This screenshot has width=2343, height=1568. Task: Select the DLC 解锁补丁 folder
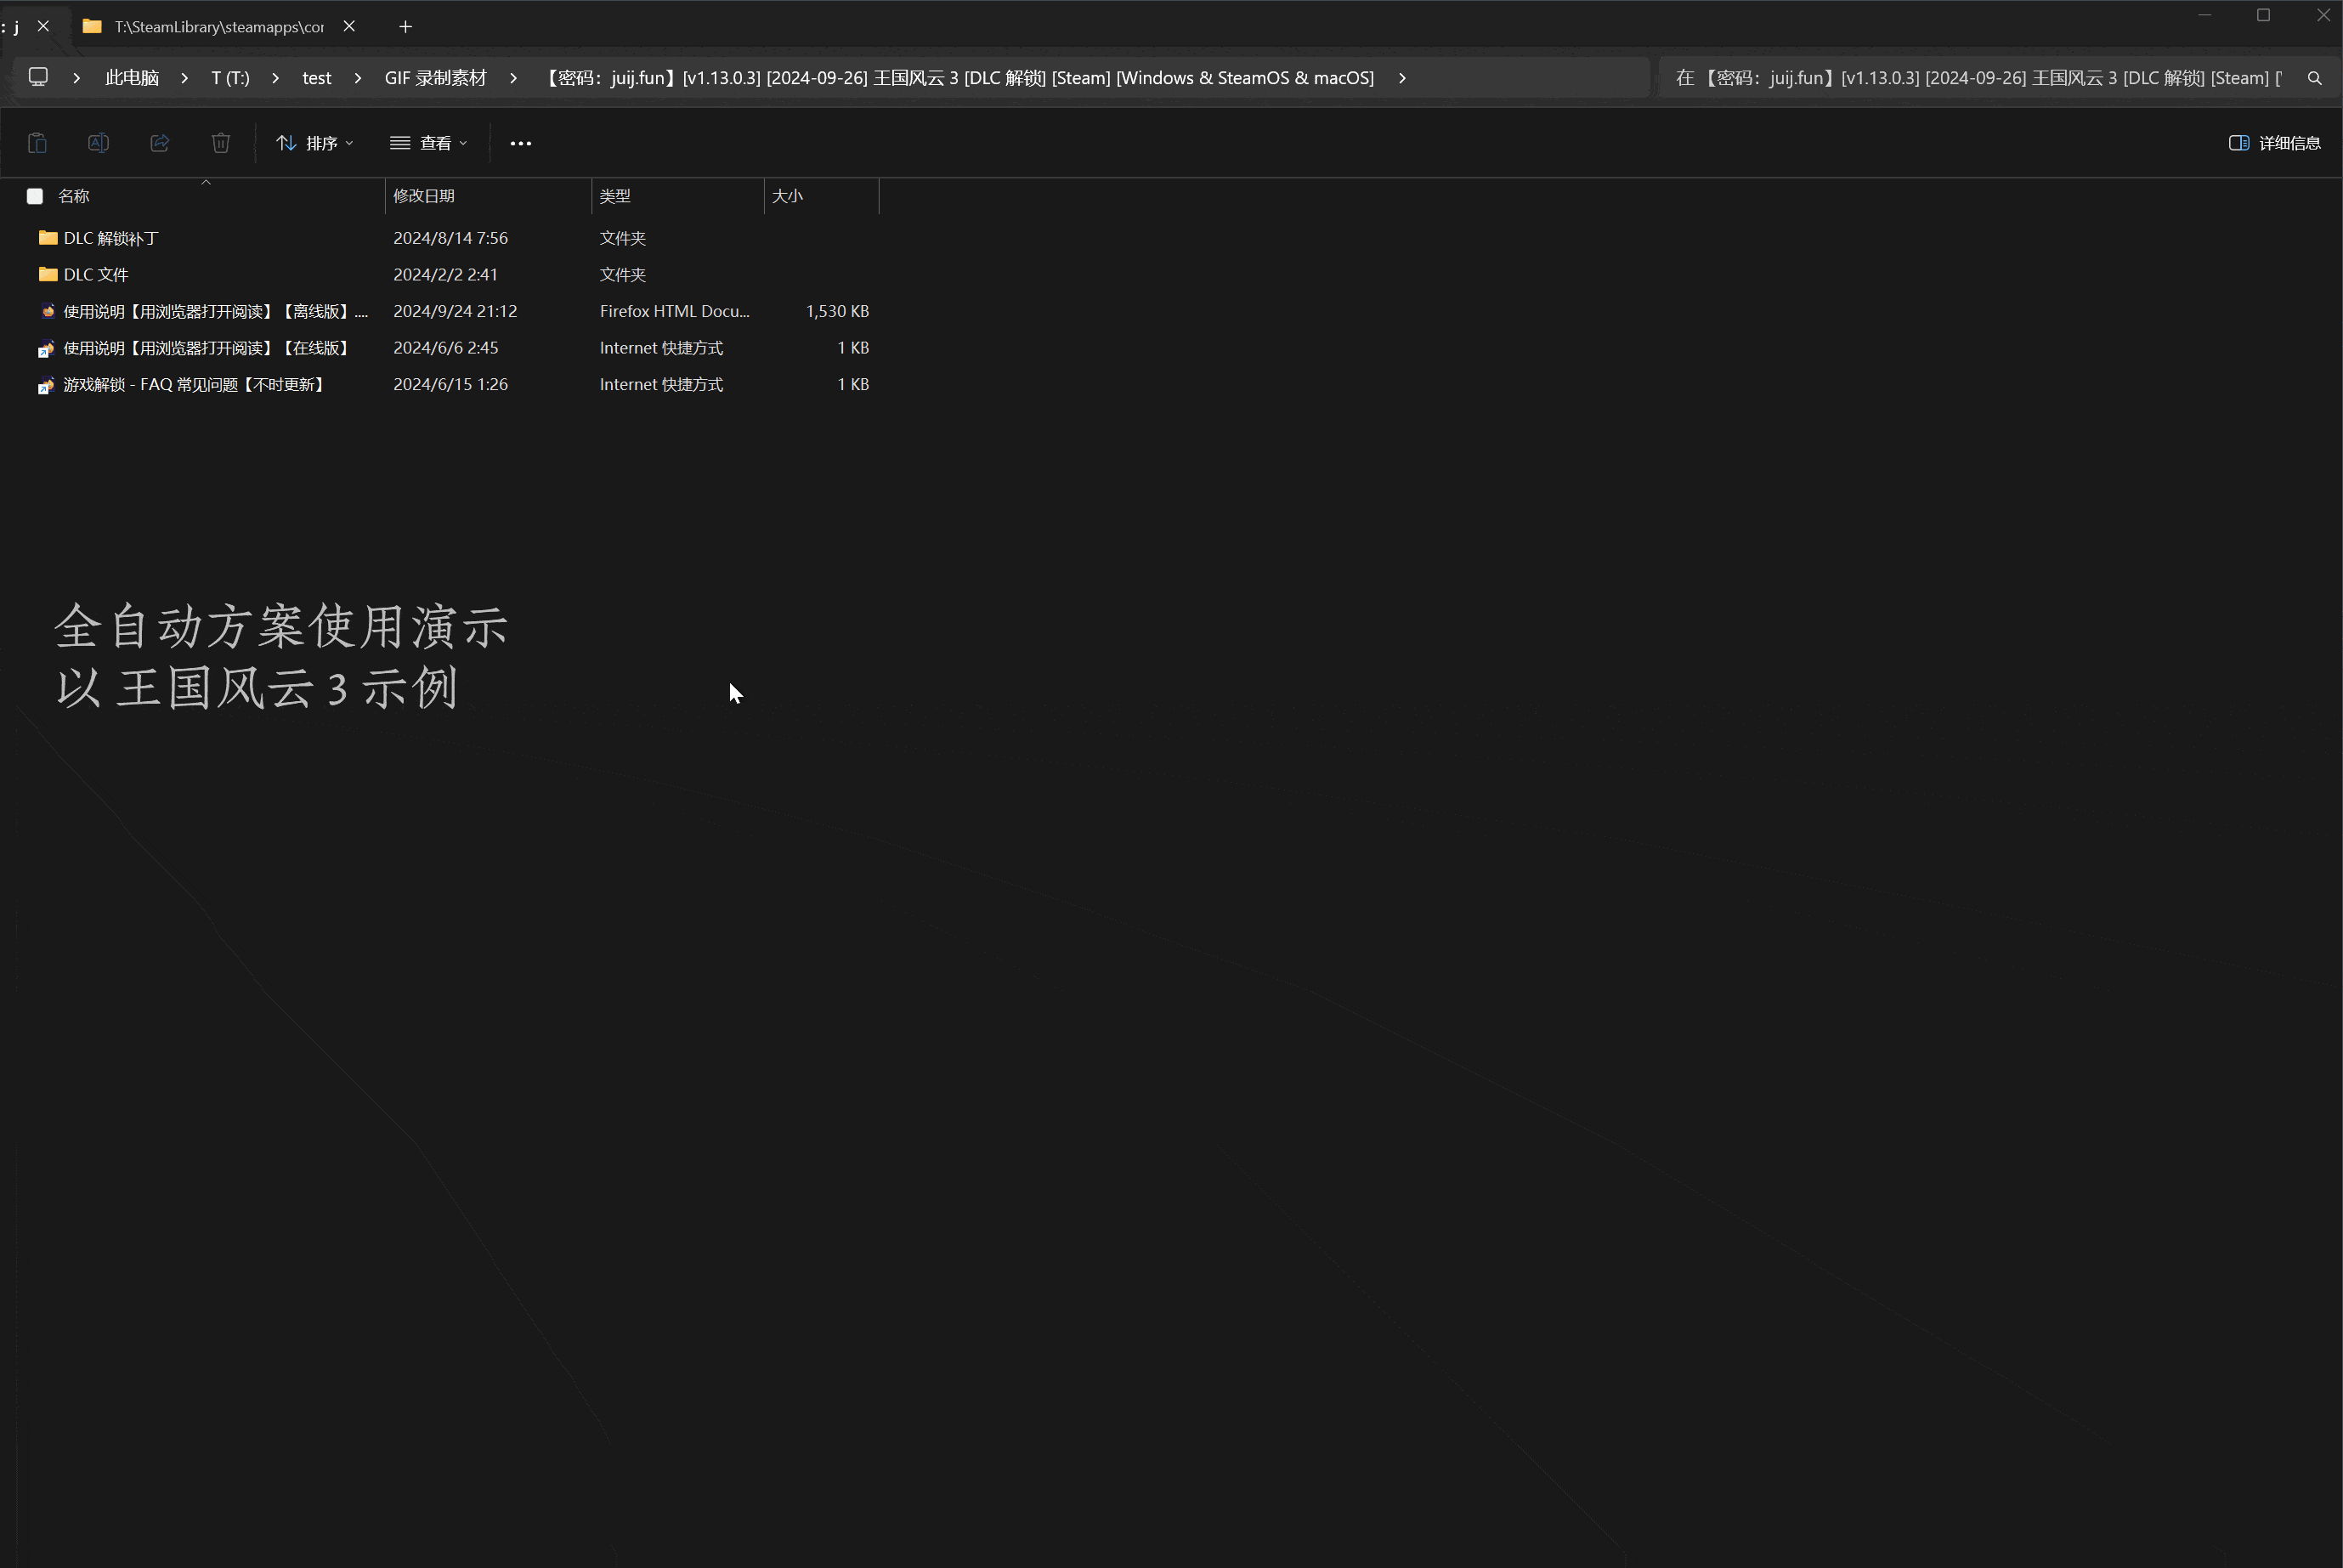click(111, 238)
